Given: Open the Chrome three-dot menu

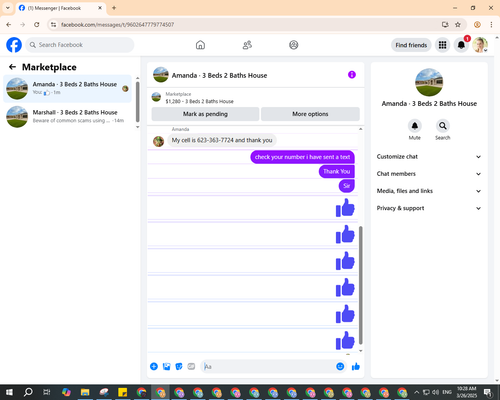Looking at the screenshot, I should click(x=491, y=25).
